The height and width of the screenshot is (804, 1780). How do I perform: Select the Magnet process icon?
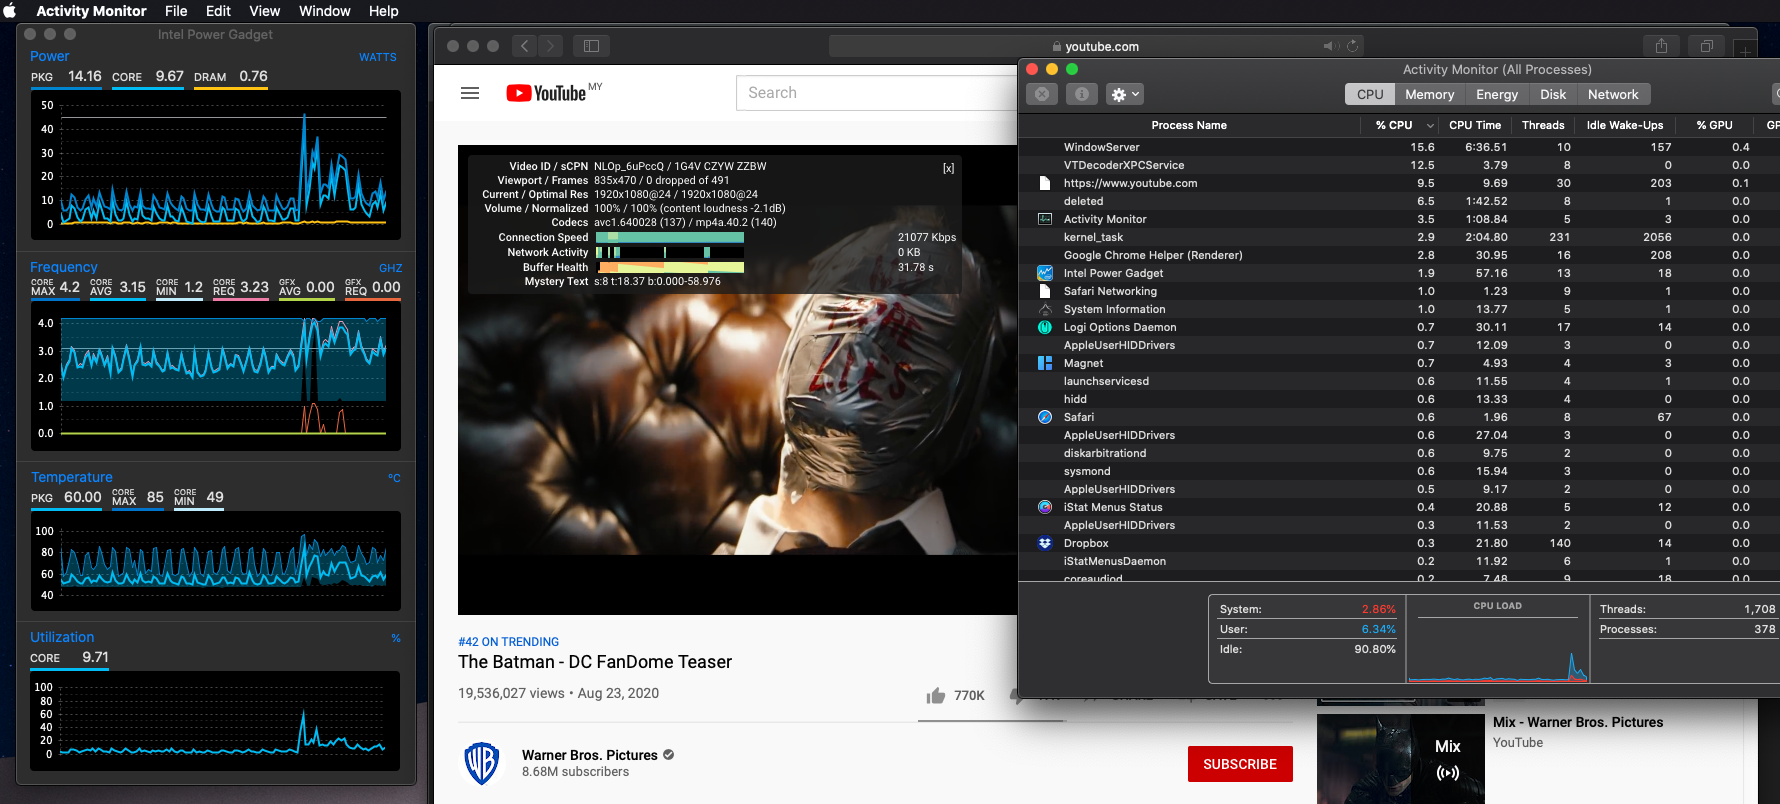click(1045, 363)
